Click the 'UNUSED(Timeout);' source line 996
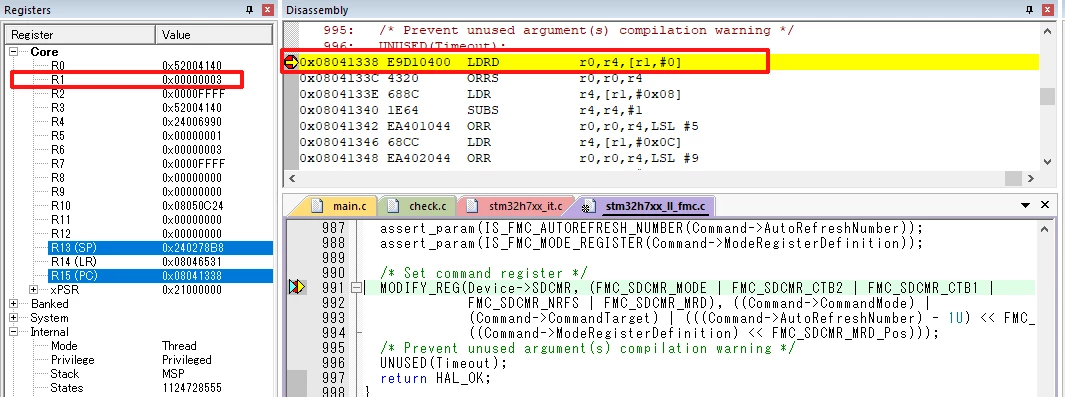Screen dimensions: 1065x397 pyautogui.click(x=444, y=363)
